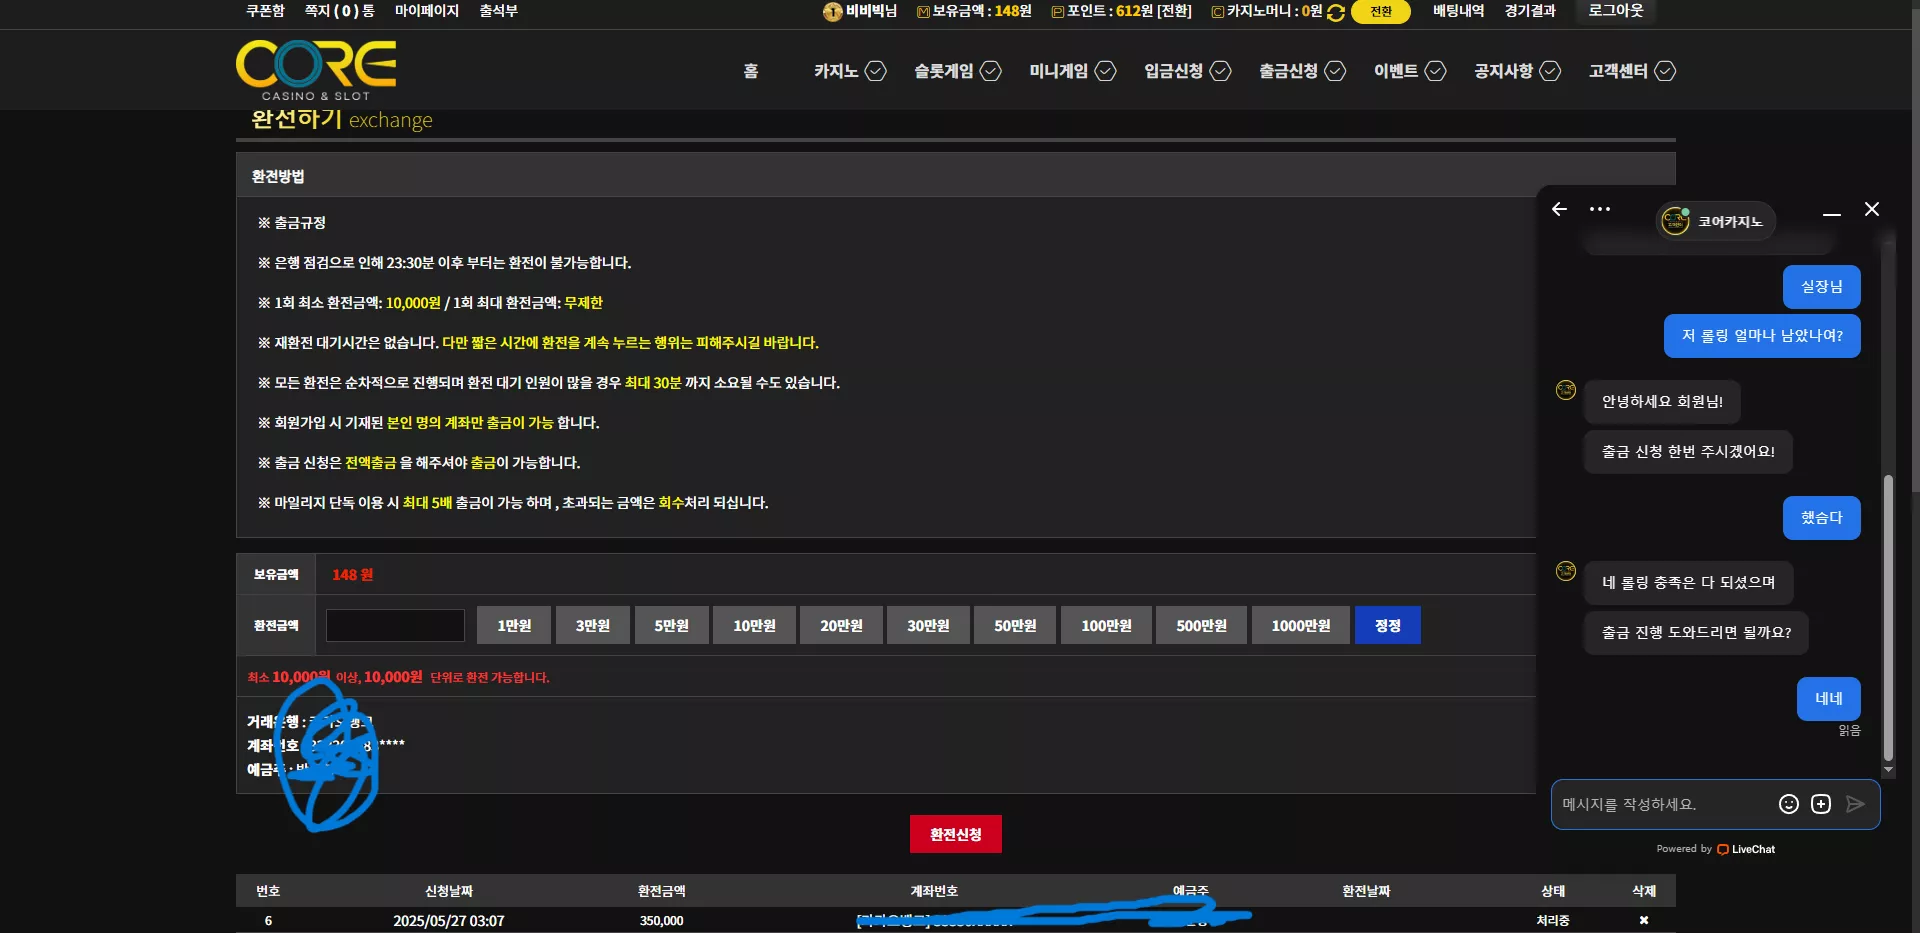Open 경기결과 results
This screenshot has width=1920, height=933.
point(1530,11)
